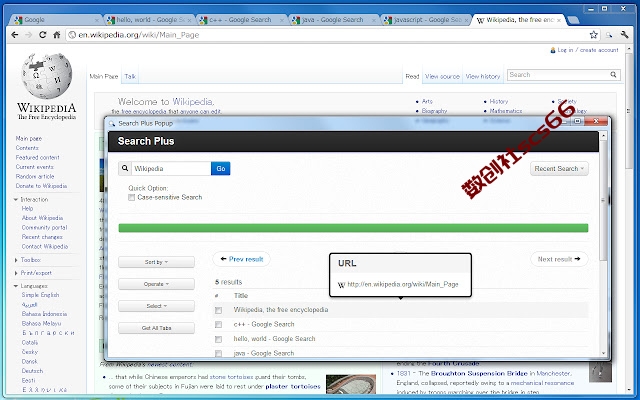Open the Recent Search dropdown
Viewport: 640px width, 400px height.
(x=559, y=169)
